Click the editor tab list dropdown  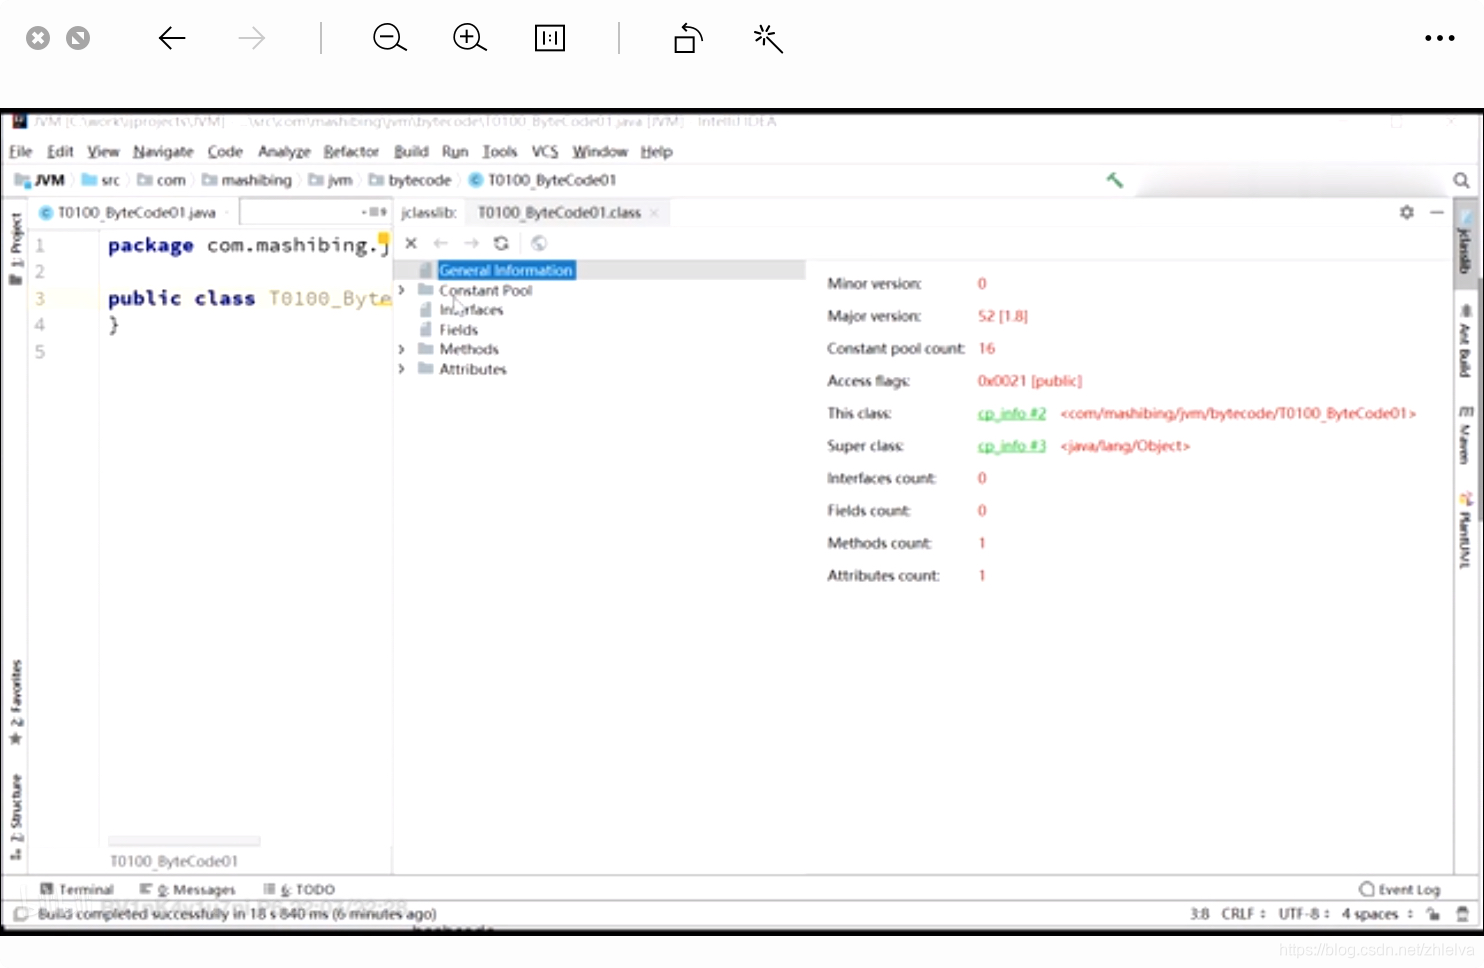point(375,212)
